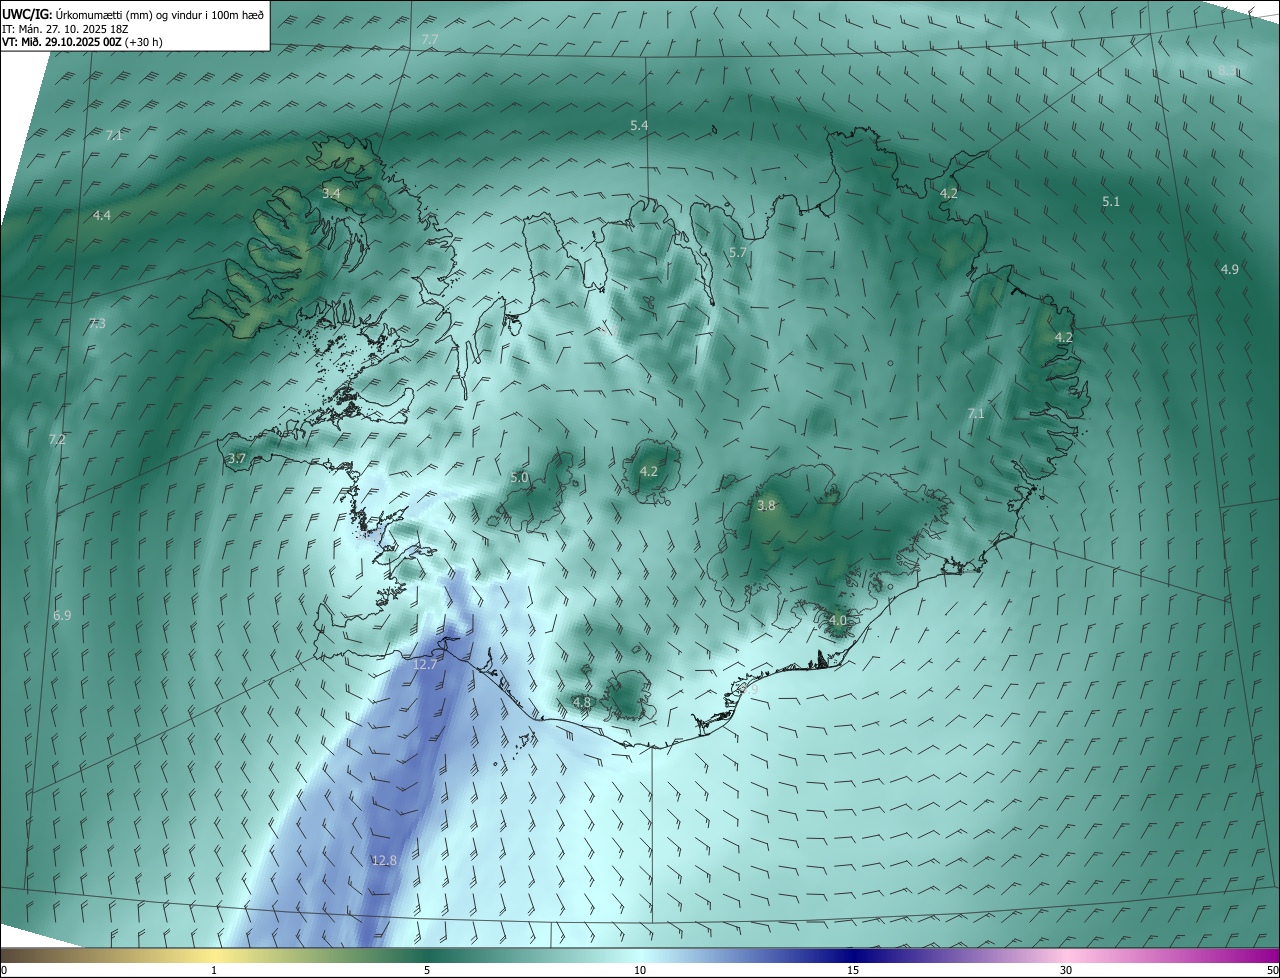Screen dimensions: 1280x978
Task: Select the valid time 'VT: Mið. 29.10.2025 00Z (+30 h)'
Action: 82,42
